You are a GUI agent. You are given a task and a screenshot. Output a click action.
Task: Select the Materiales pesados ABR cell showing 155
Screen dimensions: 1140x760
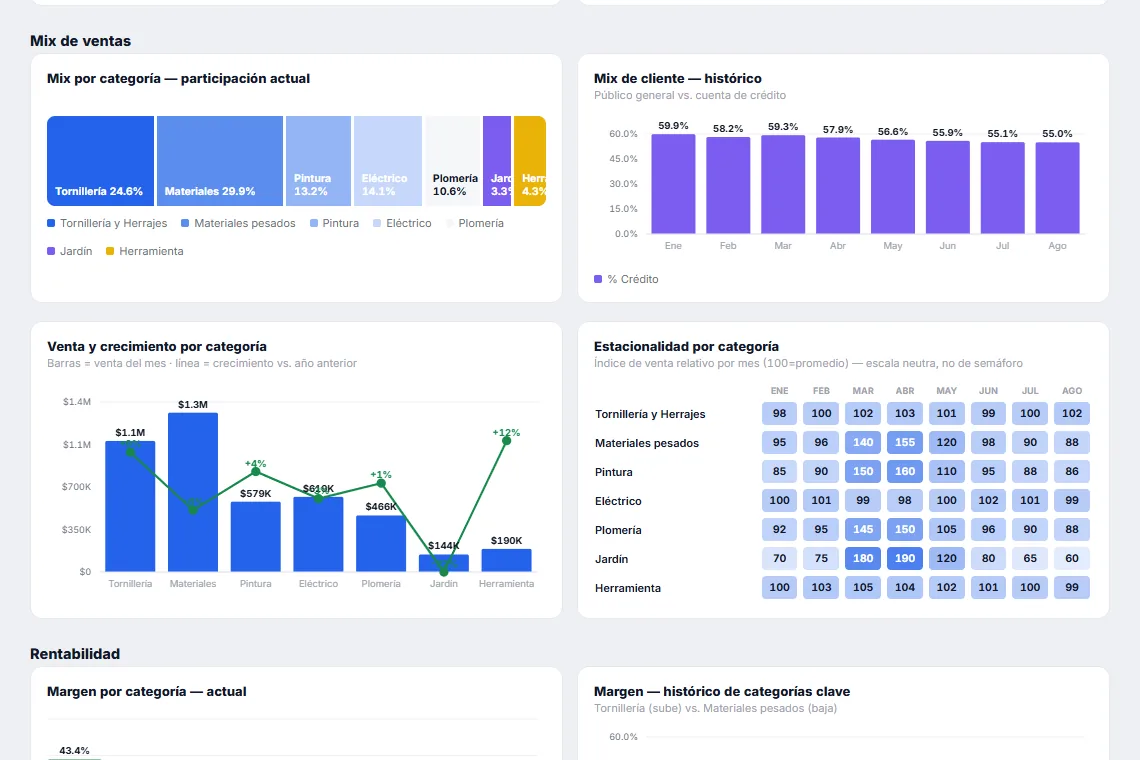(904, 442)
